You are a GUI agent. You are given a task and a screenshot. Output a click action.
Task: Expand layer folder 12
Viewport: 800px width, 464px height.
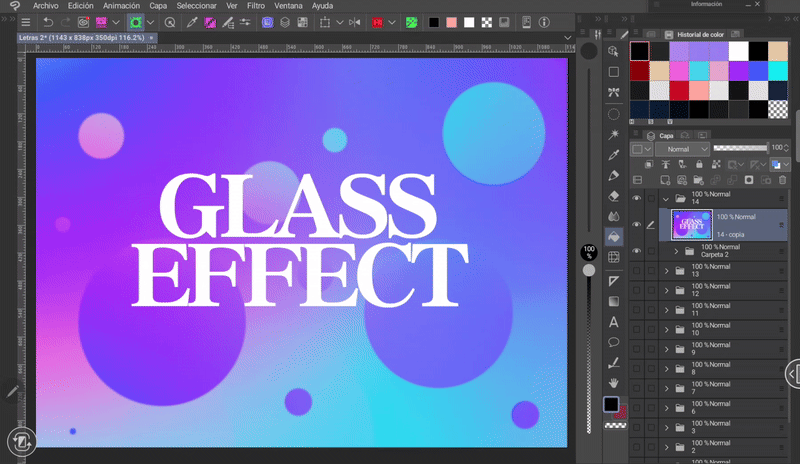(x=666, y=291)
